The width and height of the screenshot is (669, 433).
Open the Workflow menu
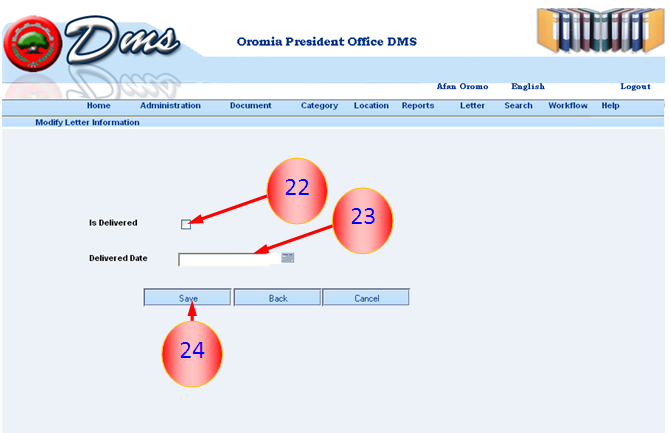[x=568, y=105]
